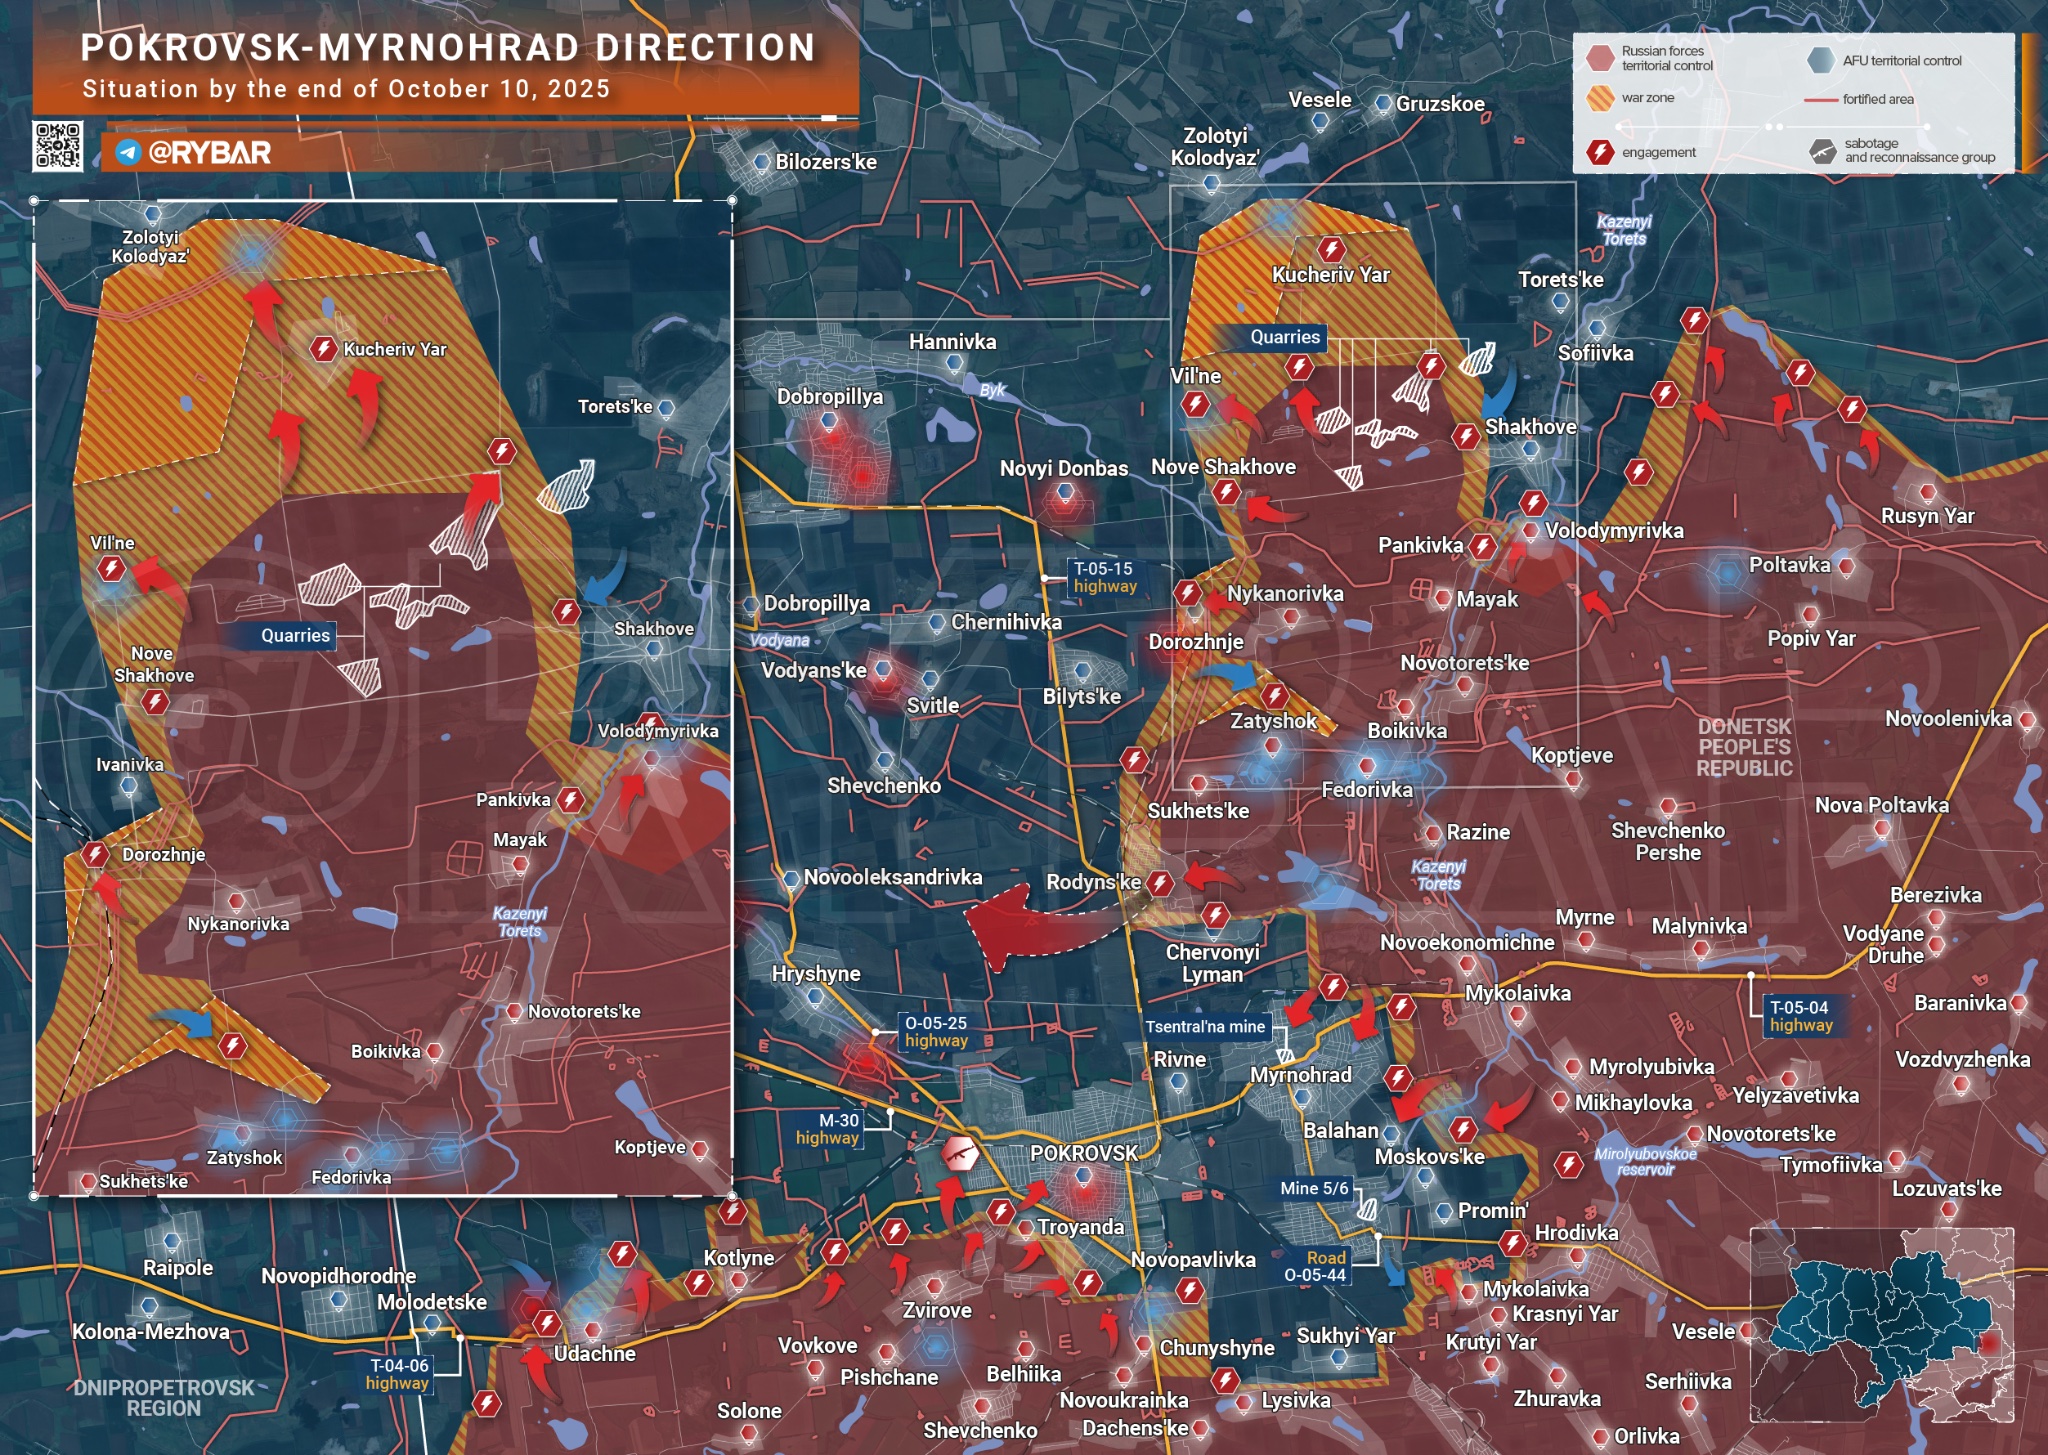Click the engagement icon in the legend
The image size is (2048, 1455).
coord(1600,152)
